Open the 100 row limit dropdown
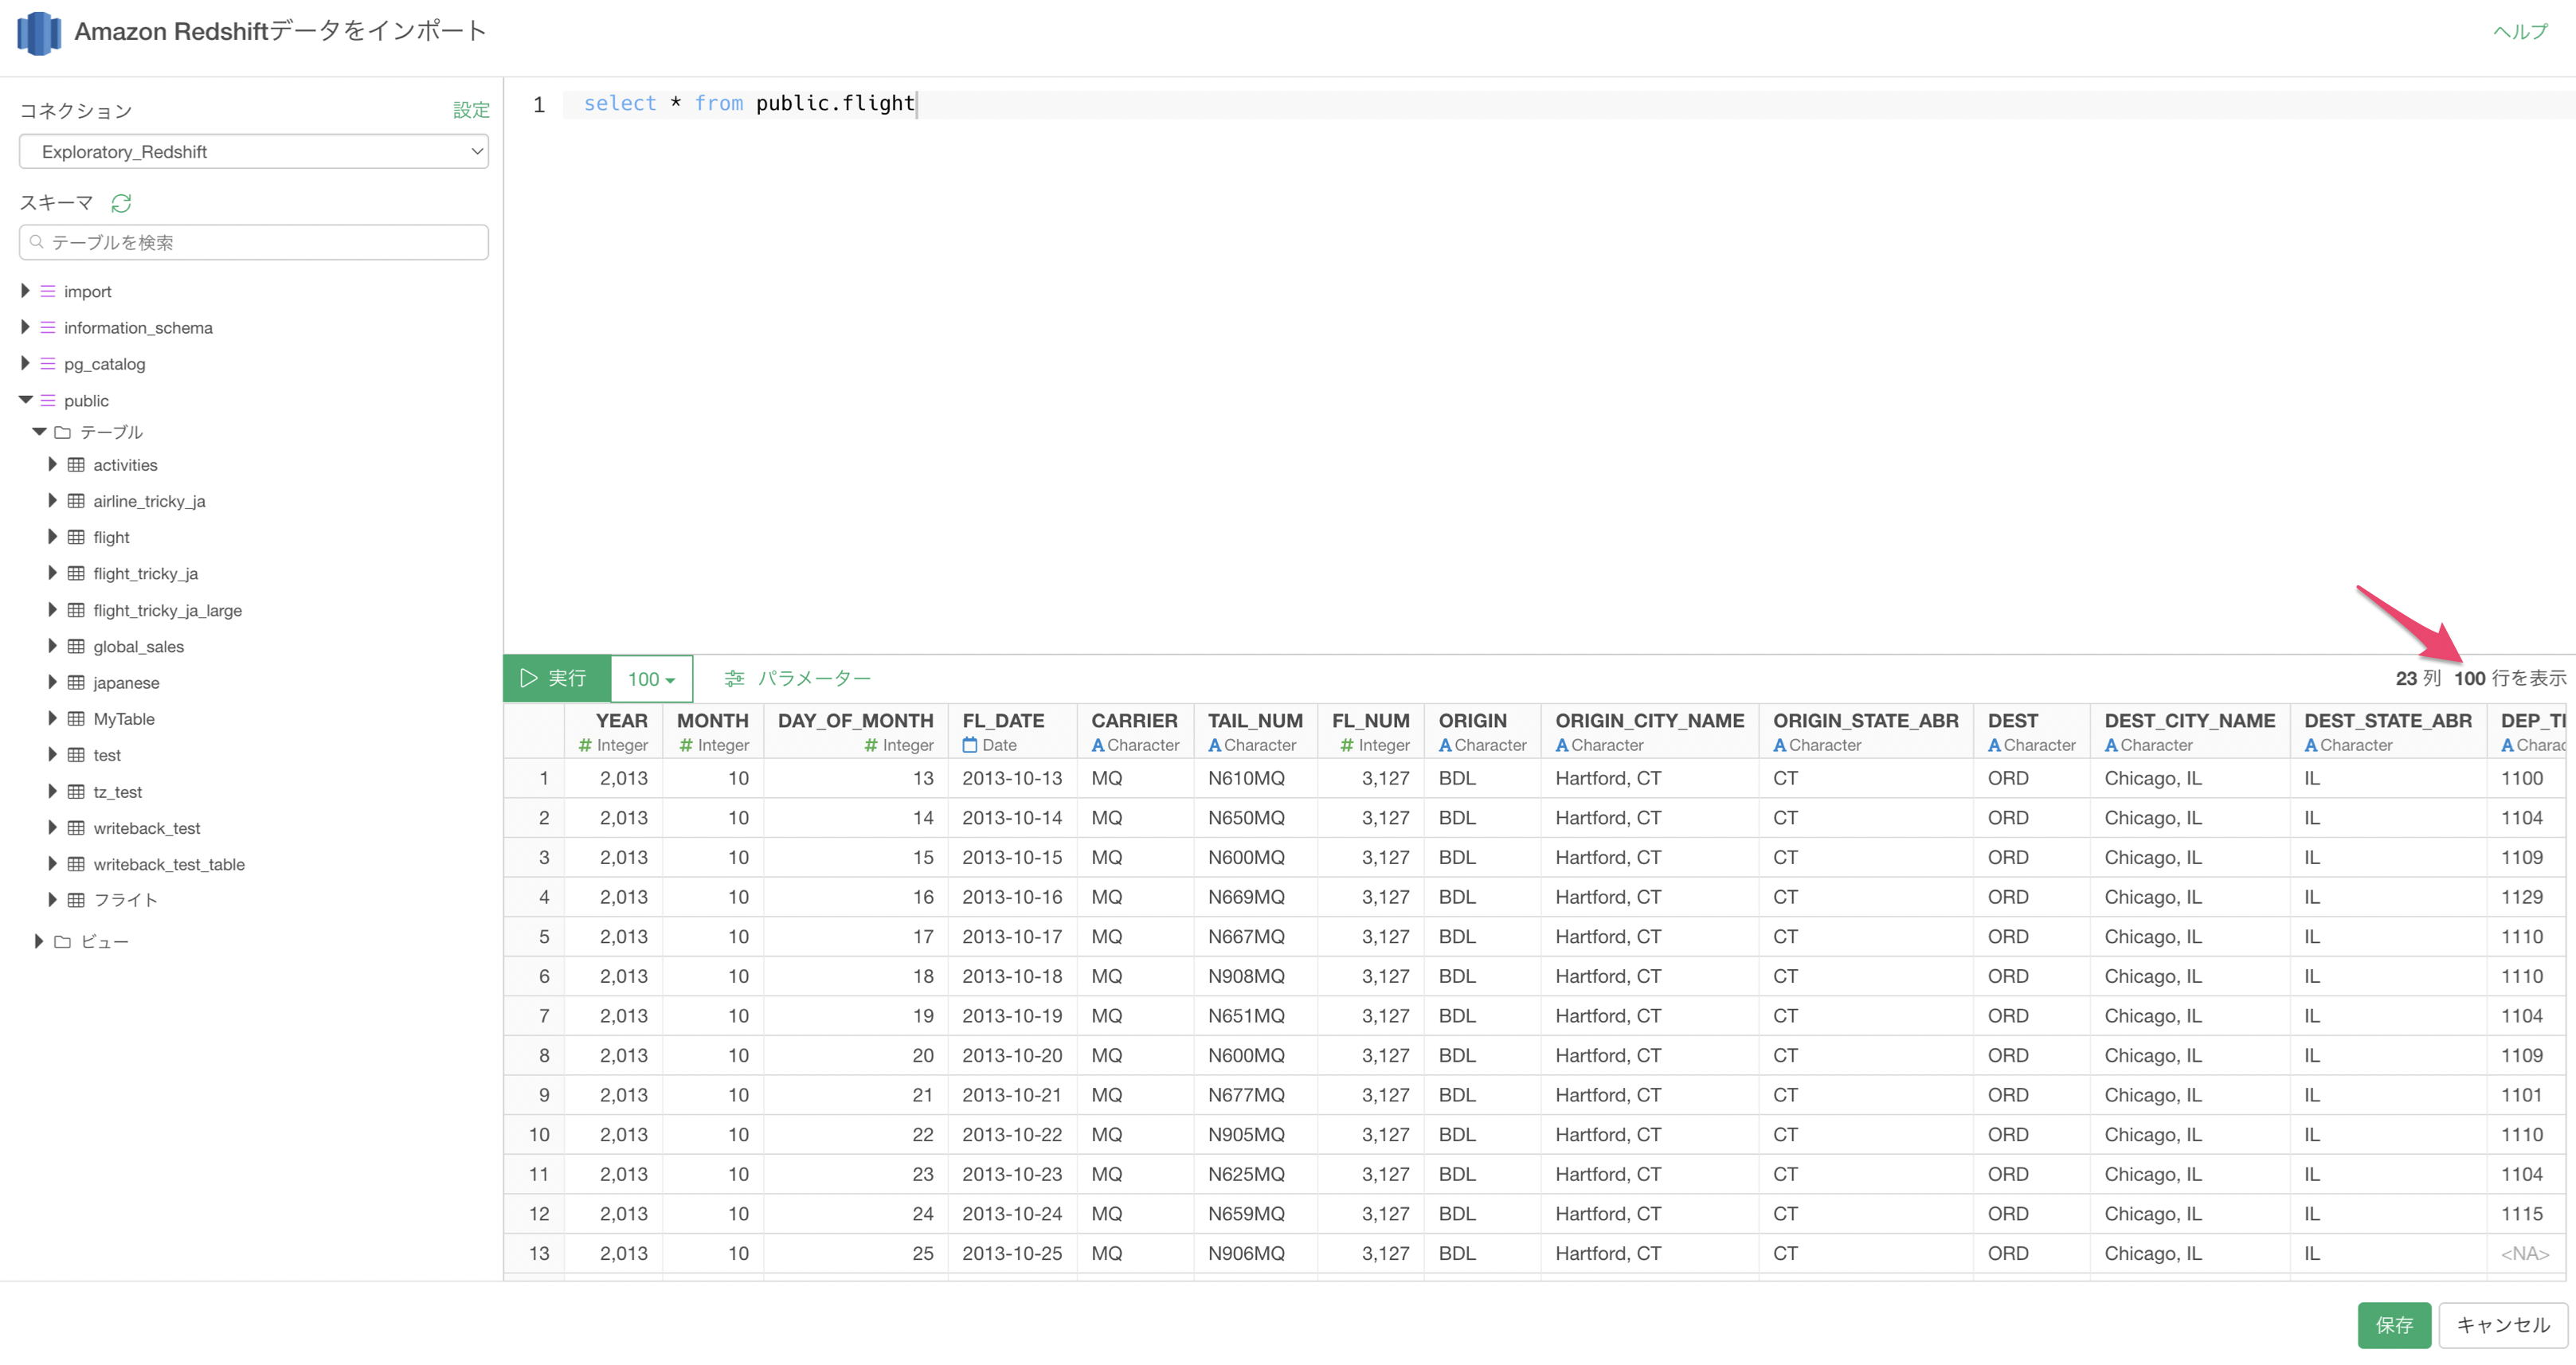The width and height of the screenshot is (2576, 1365). (x=651, y=679)
